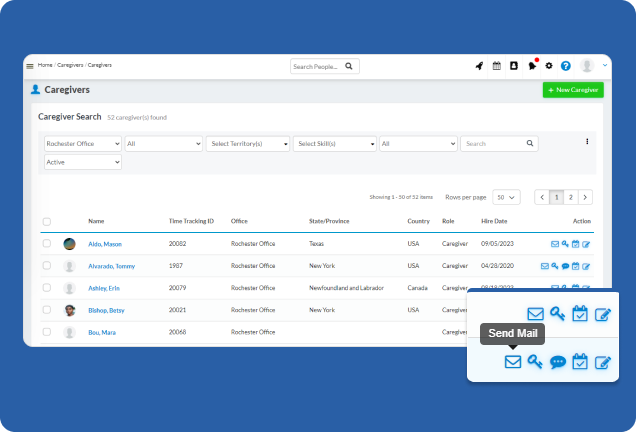
Task: Open the Active status dropdown
Action: pos(83,161)
